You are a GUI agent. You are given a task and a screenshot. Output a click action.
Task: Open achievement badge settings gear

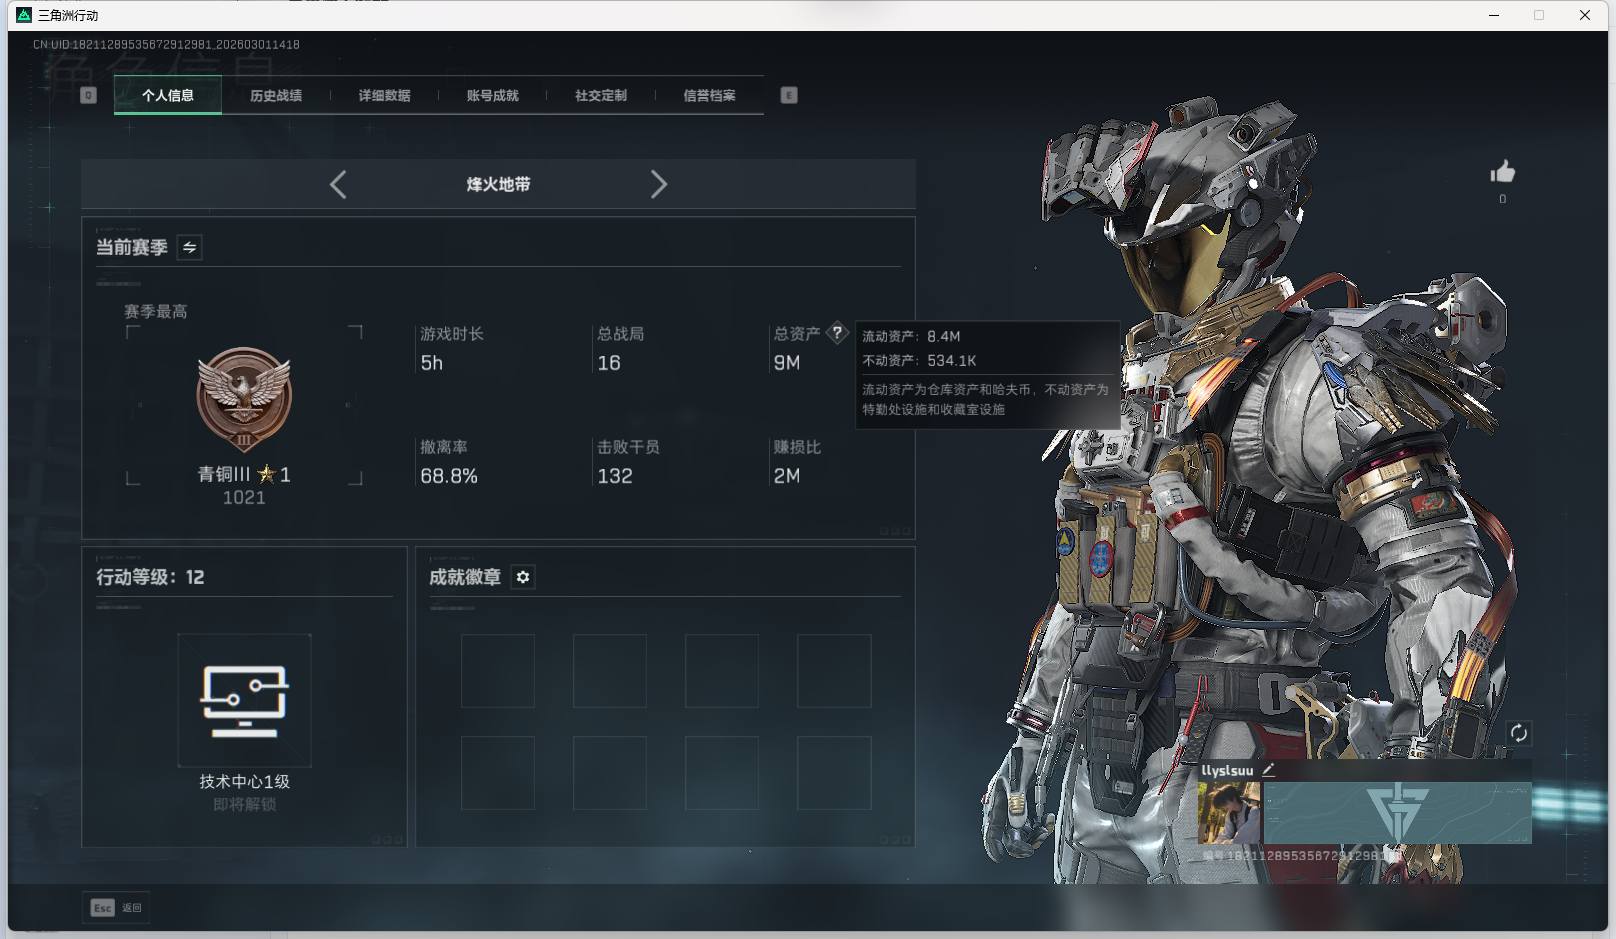523,577
